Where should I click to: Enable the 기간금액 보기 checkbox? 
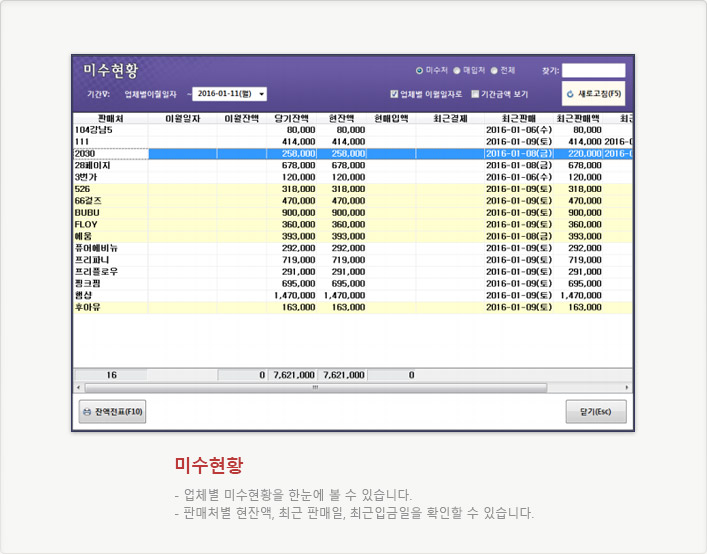pyautogui.click(x=476, y=94)
